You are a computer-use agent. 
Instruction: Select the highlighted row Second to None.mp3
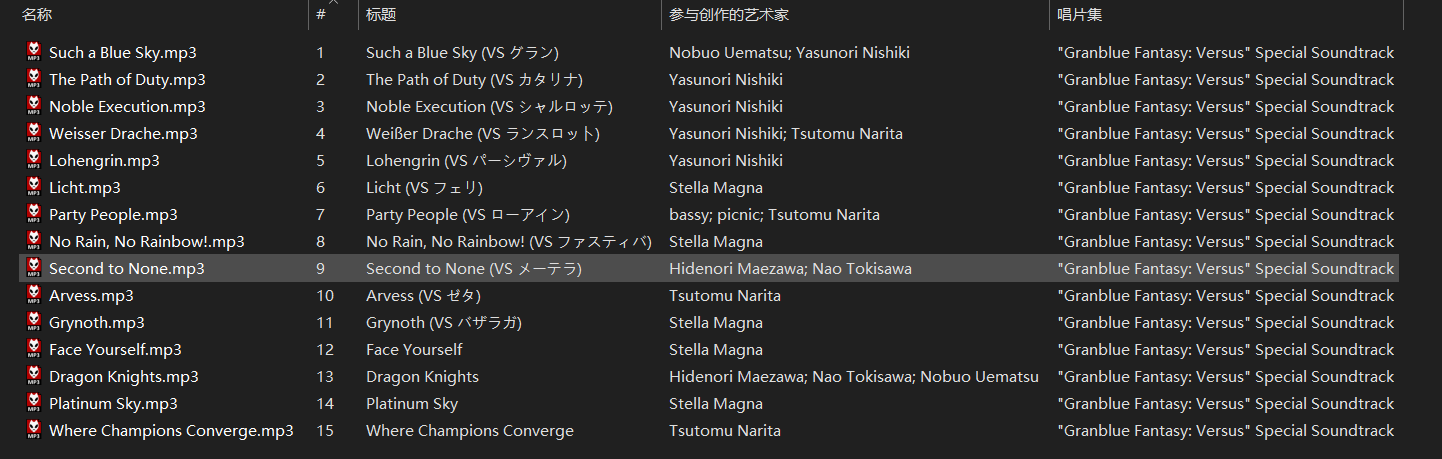click(x=709, y=268)
